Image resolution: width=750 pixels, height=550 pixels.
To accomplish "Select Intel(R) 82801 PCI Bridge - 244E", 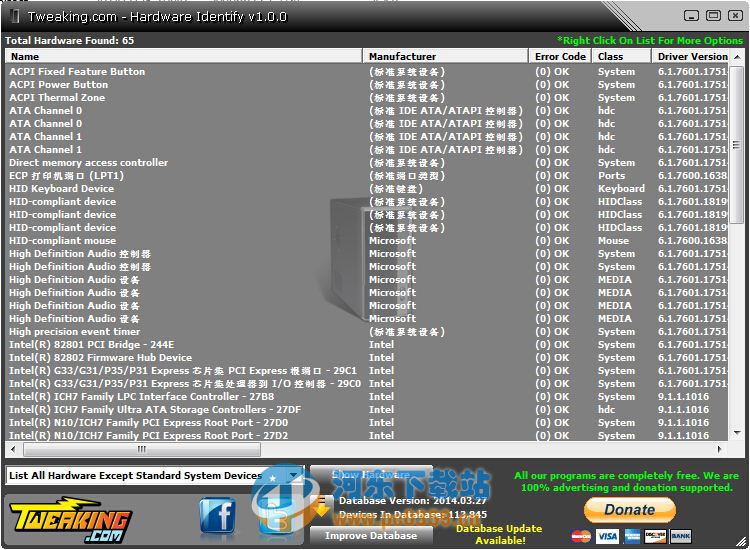I will [367, 344].
